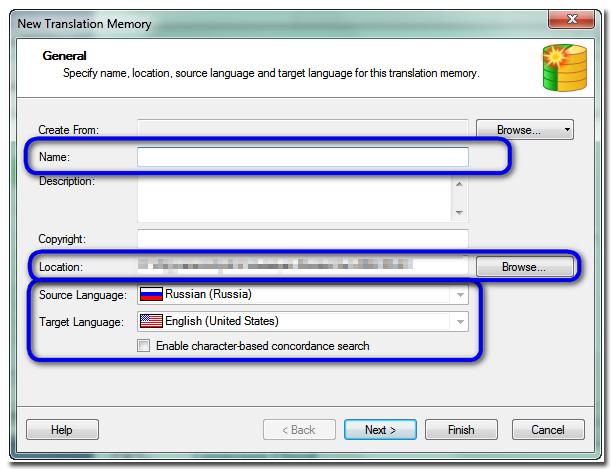Focus the Name text field
This screenshot has width=611, height=469.
302,157
